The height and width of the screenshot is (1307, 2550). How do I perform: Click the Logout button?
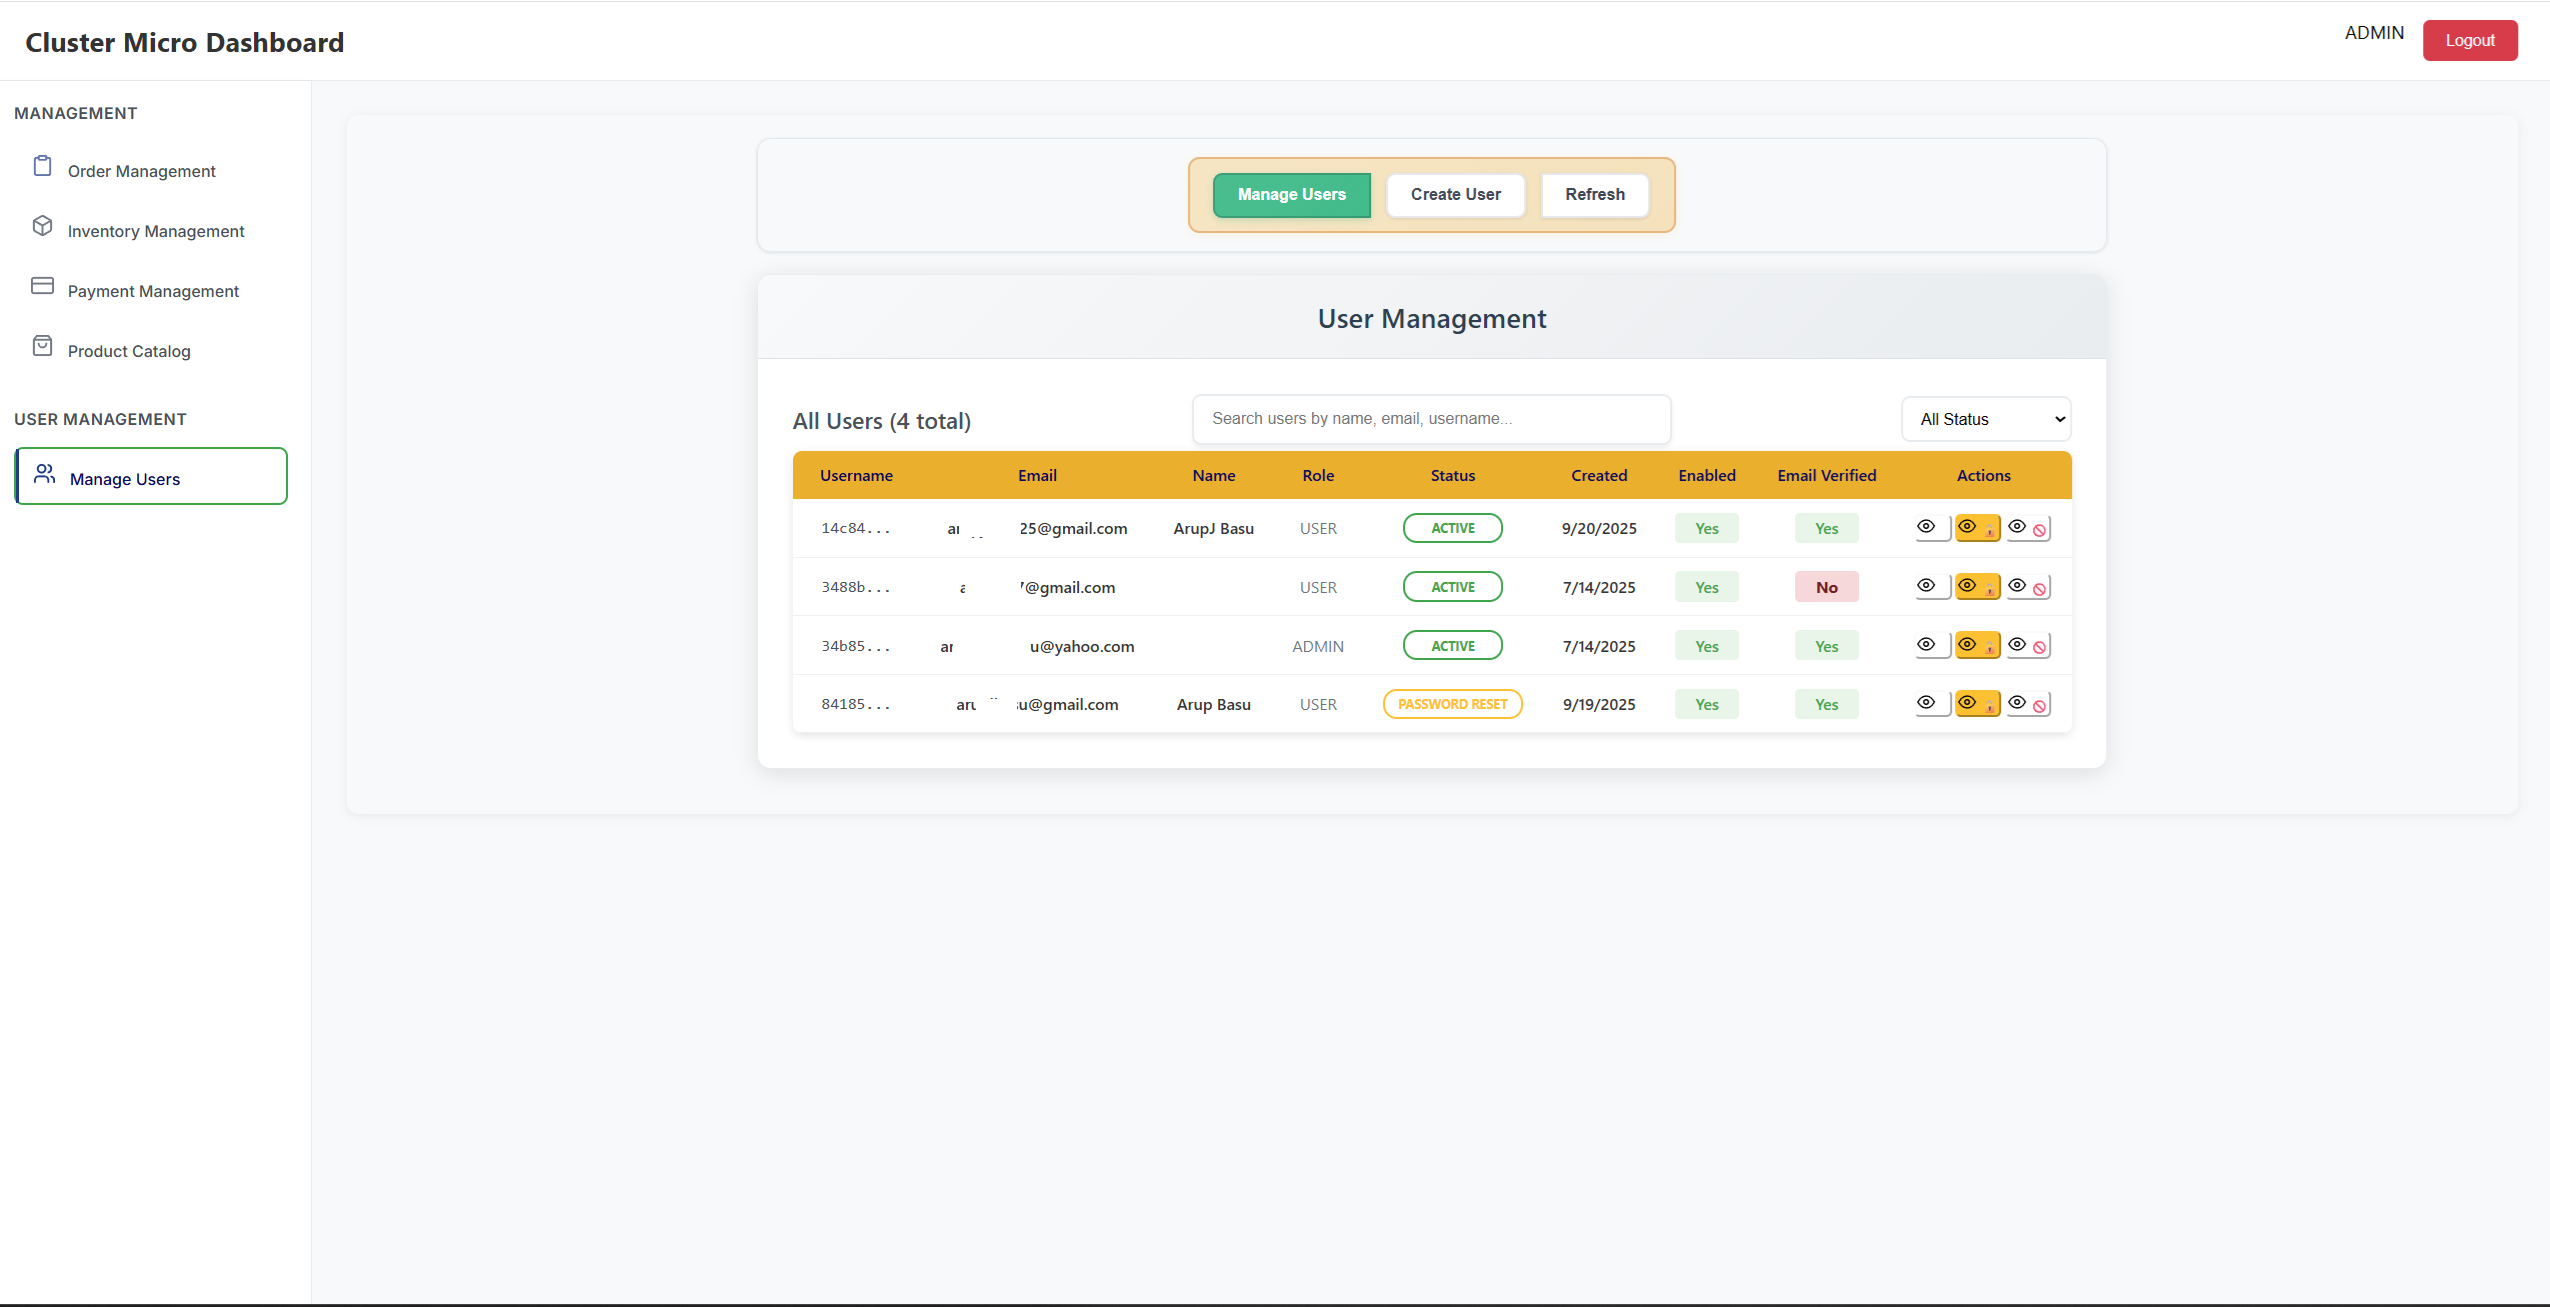pos(2469,40)
